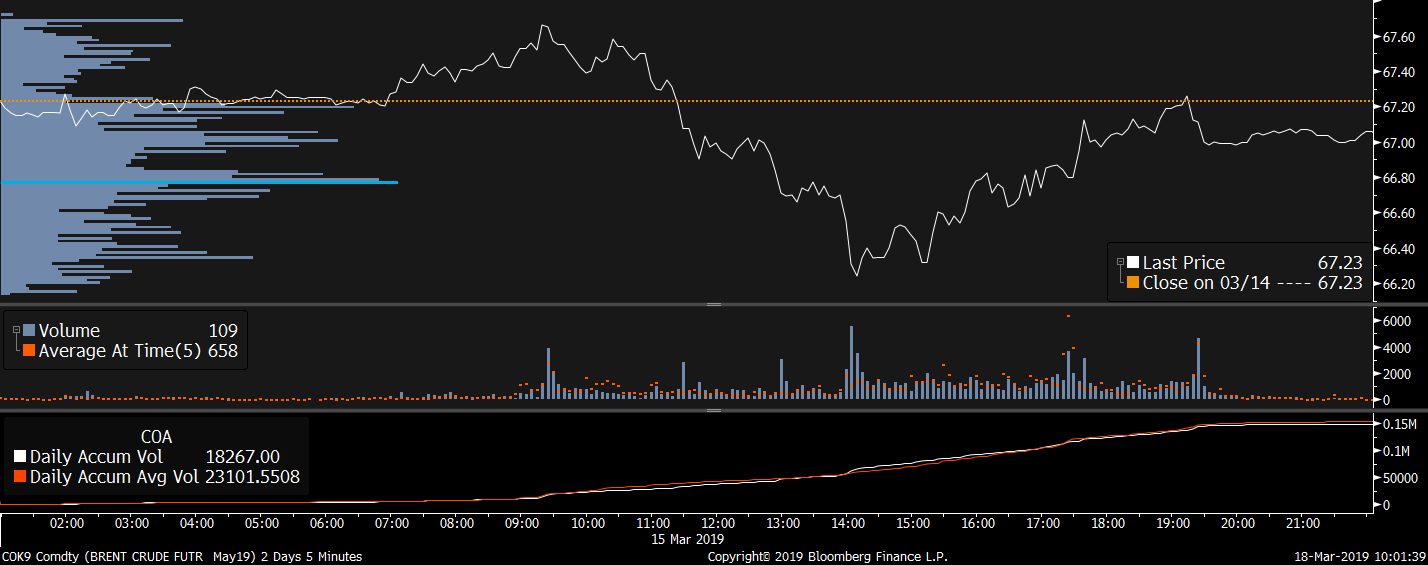
Task: Click the 67.40 price axis label
Action: coord(1398,72)
